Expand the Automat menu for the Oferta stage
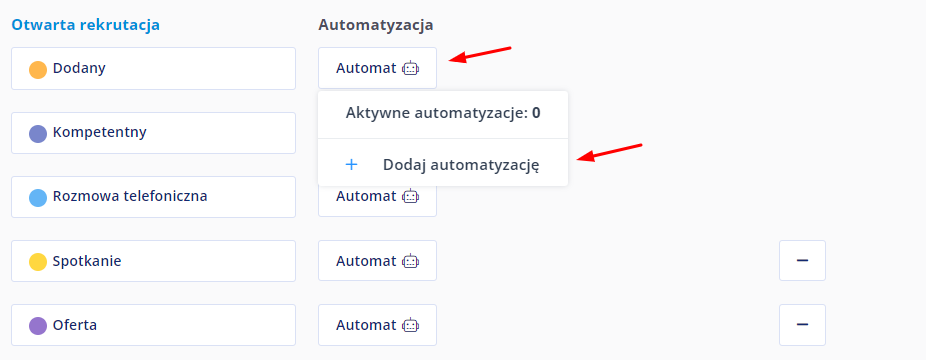Screen dimensions: 926x360 [x=377, y=325]
